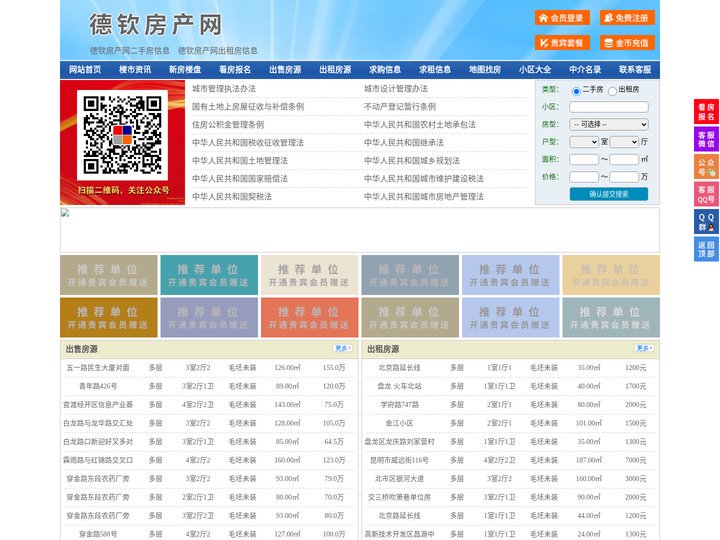Click the pink 客服QQ号 sidebar icon
The image size is (720, 540).
click(706, 194)
